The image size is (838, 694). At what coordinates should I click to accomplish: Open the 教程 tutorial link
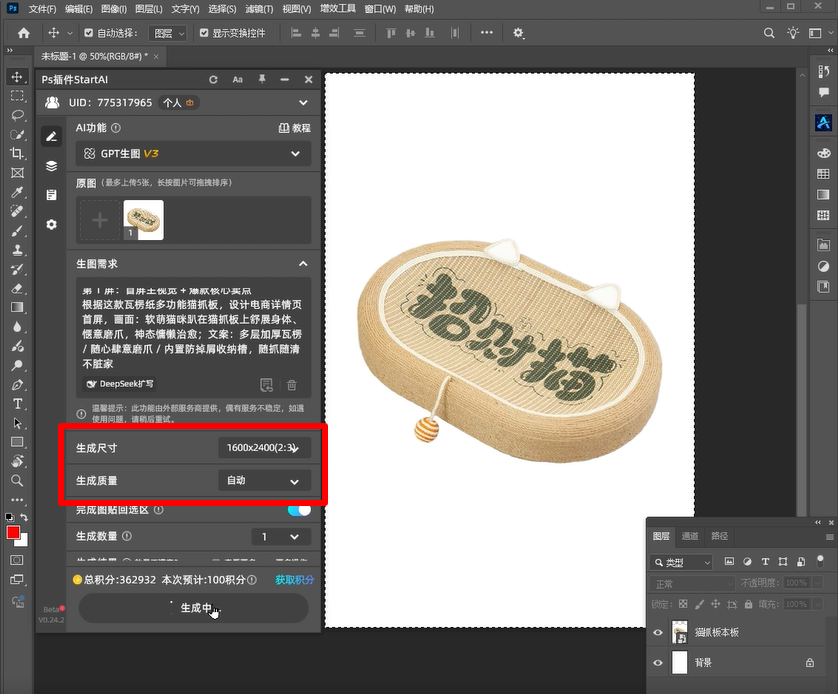(295, 128)
